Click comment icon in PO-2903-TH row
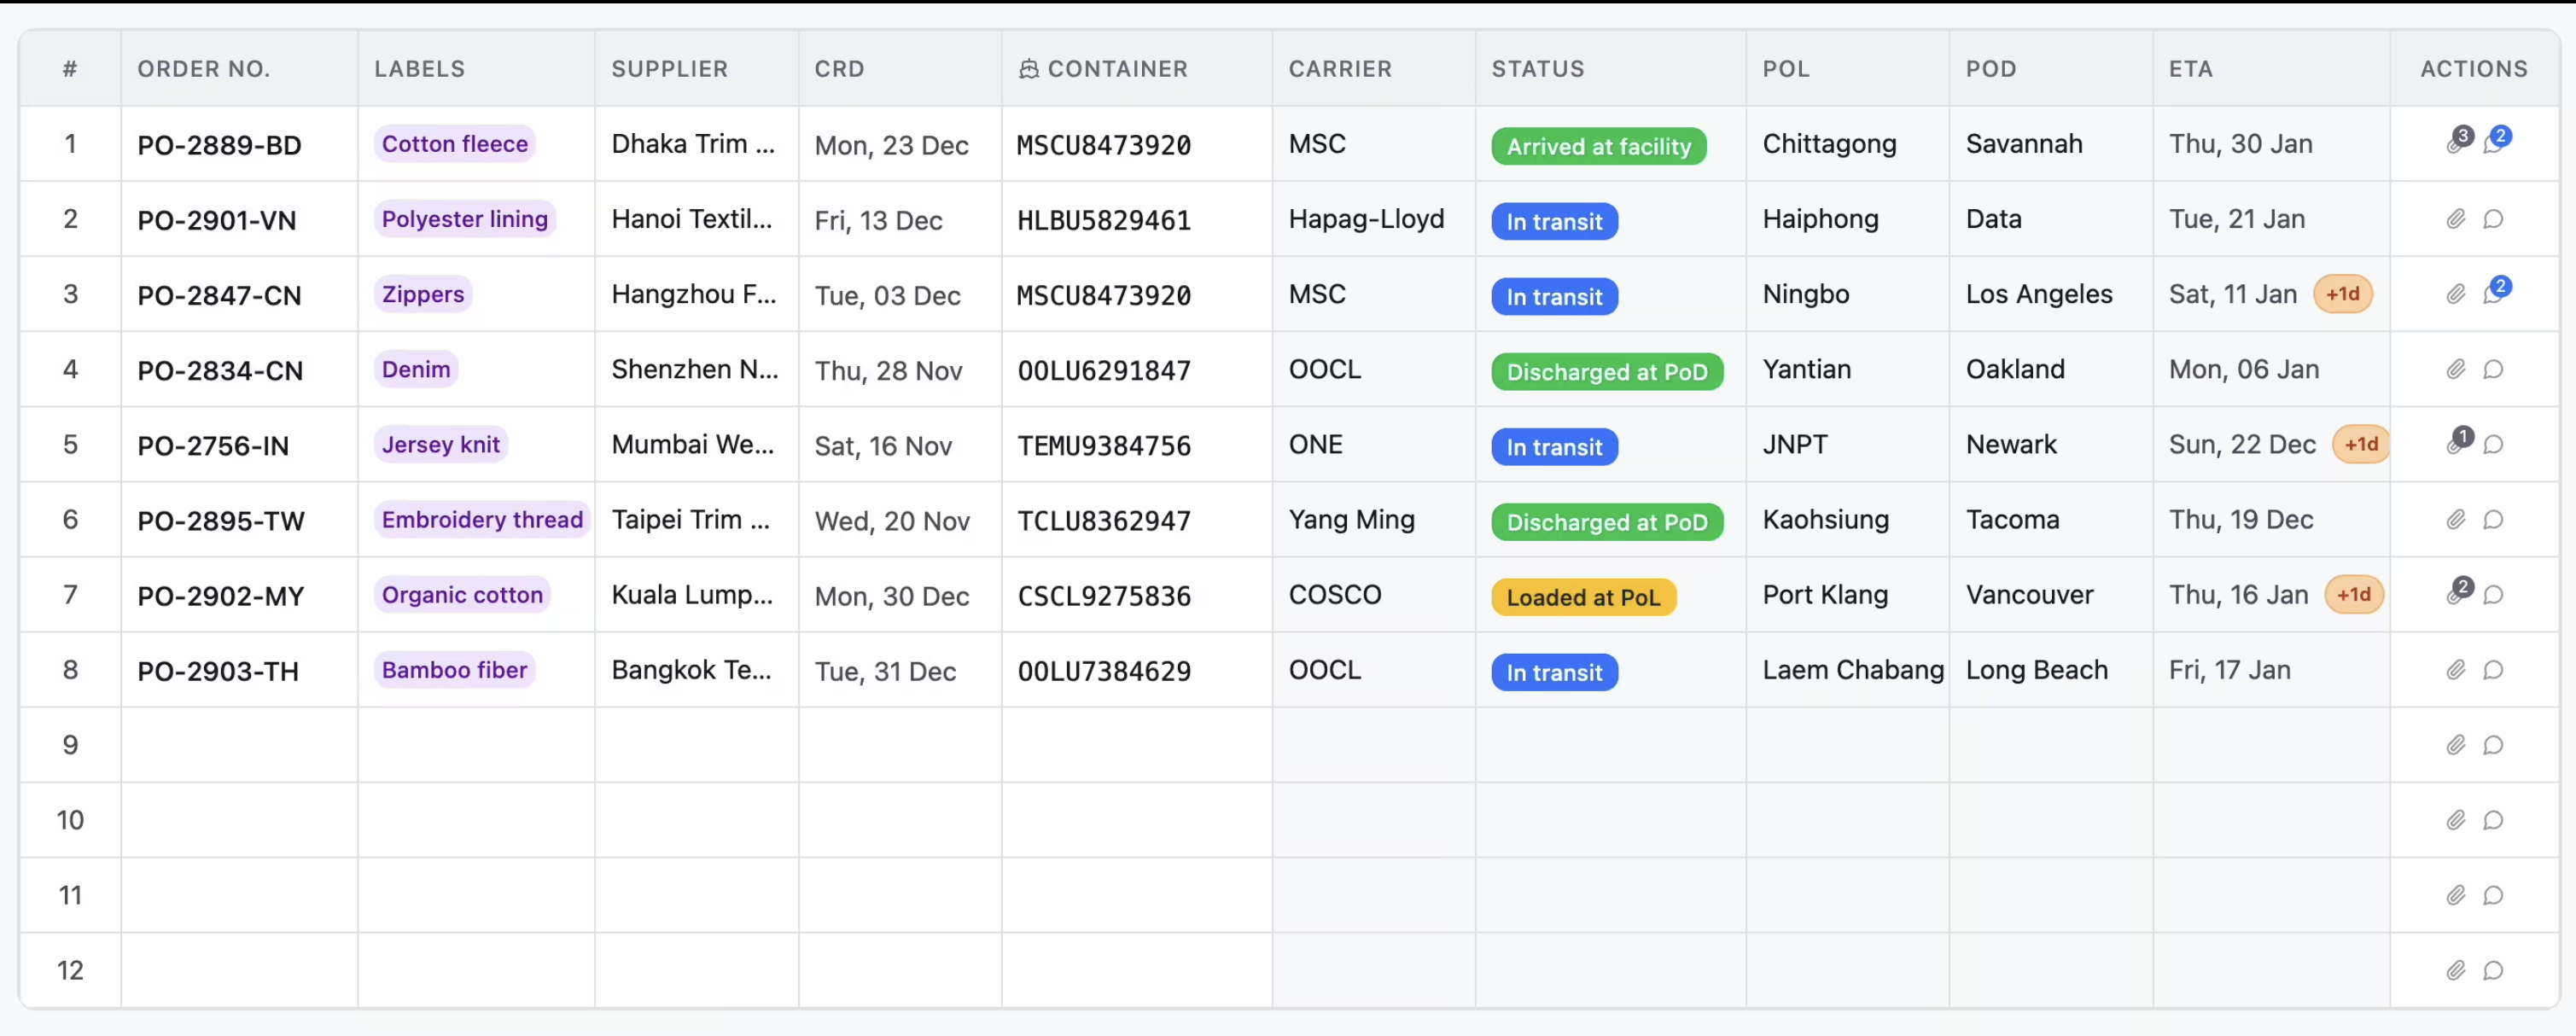The width and height of the screenshot is (2576, 1036). [2493, 670]
